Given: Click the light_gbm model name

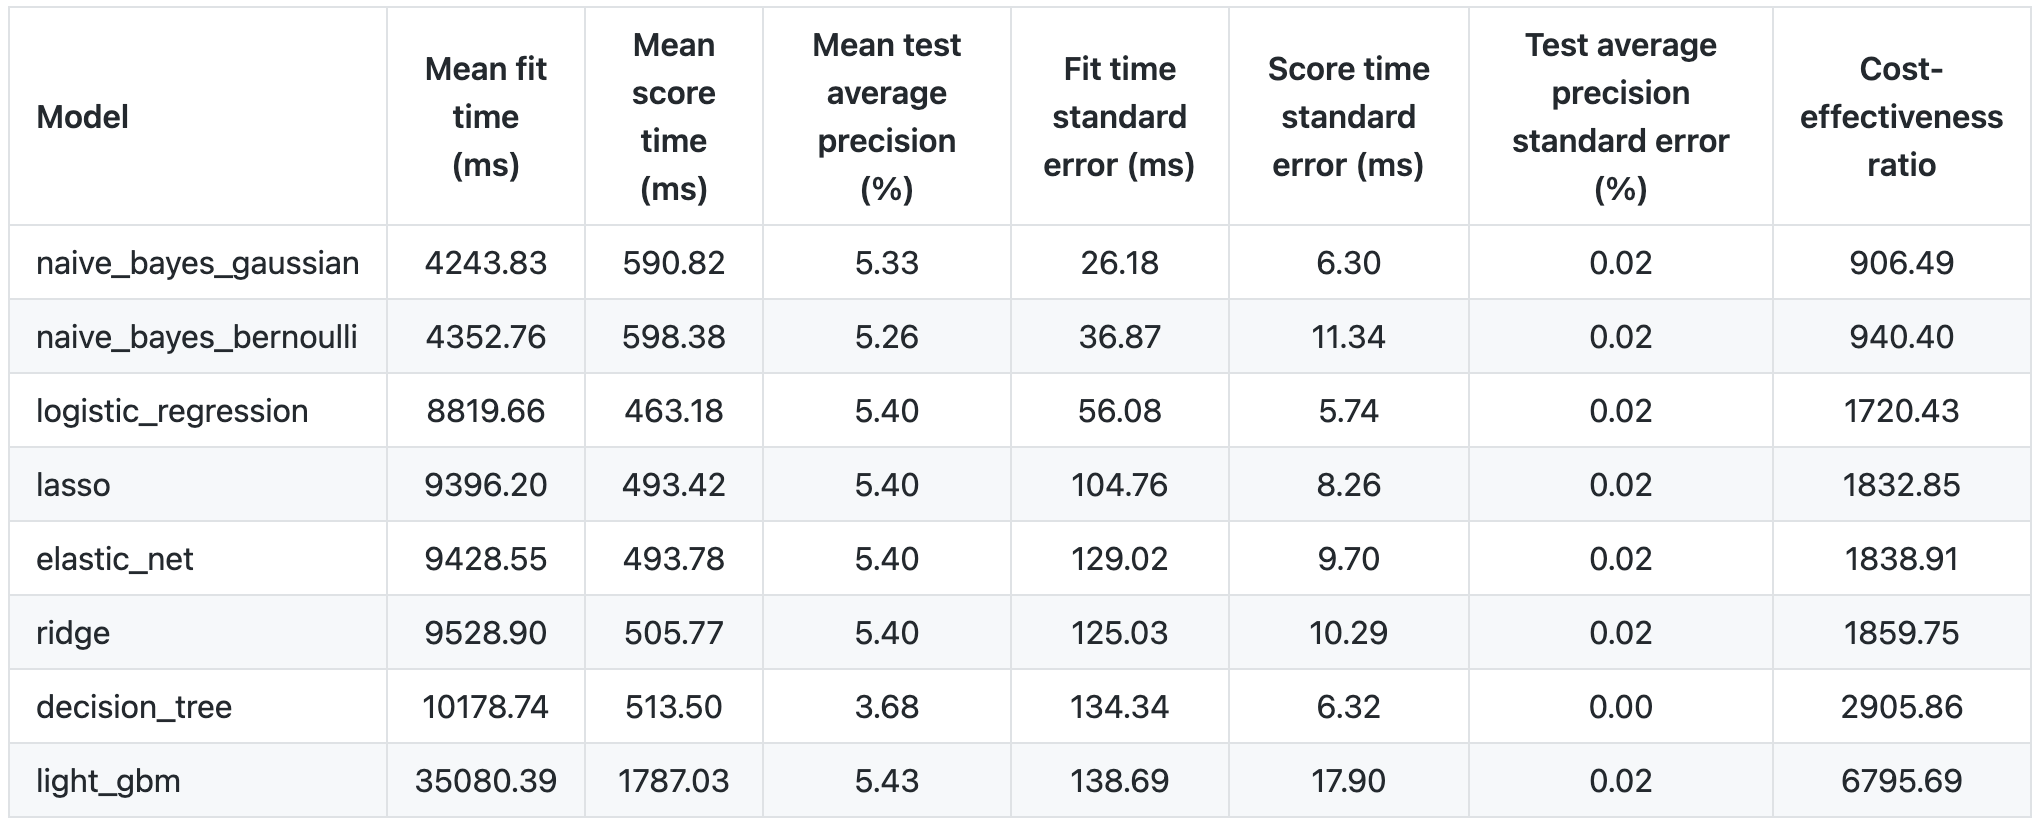Looking at the screenshot, I should 108,781.
